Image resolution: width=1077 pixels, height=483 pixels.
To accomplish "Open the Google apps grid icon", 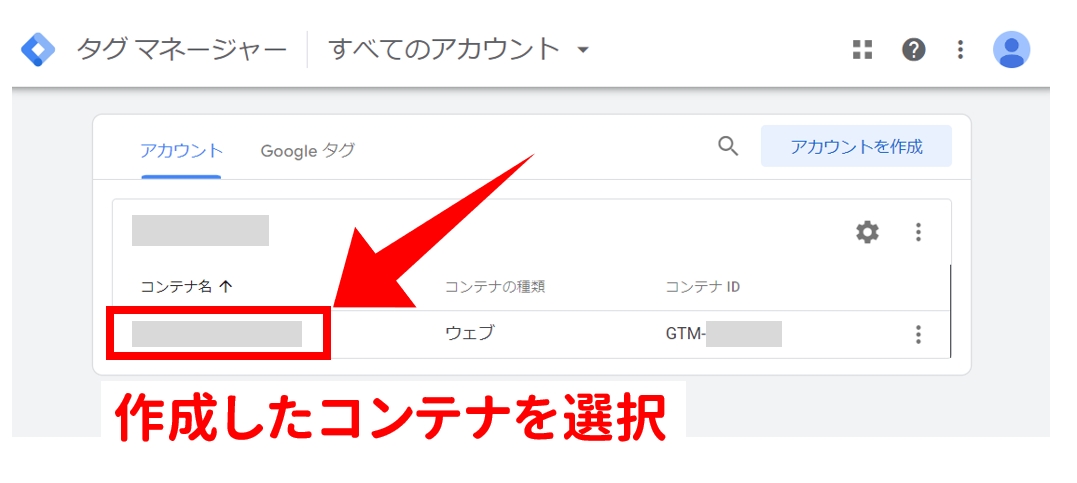I will point(862,49).
